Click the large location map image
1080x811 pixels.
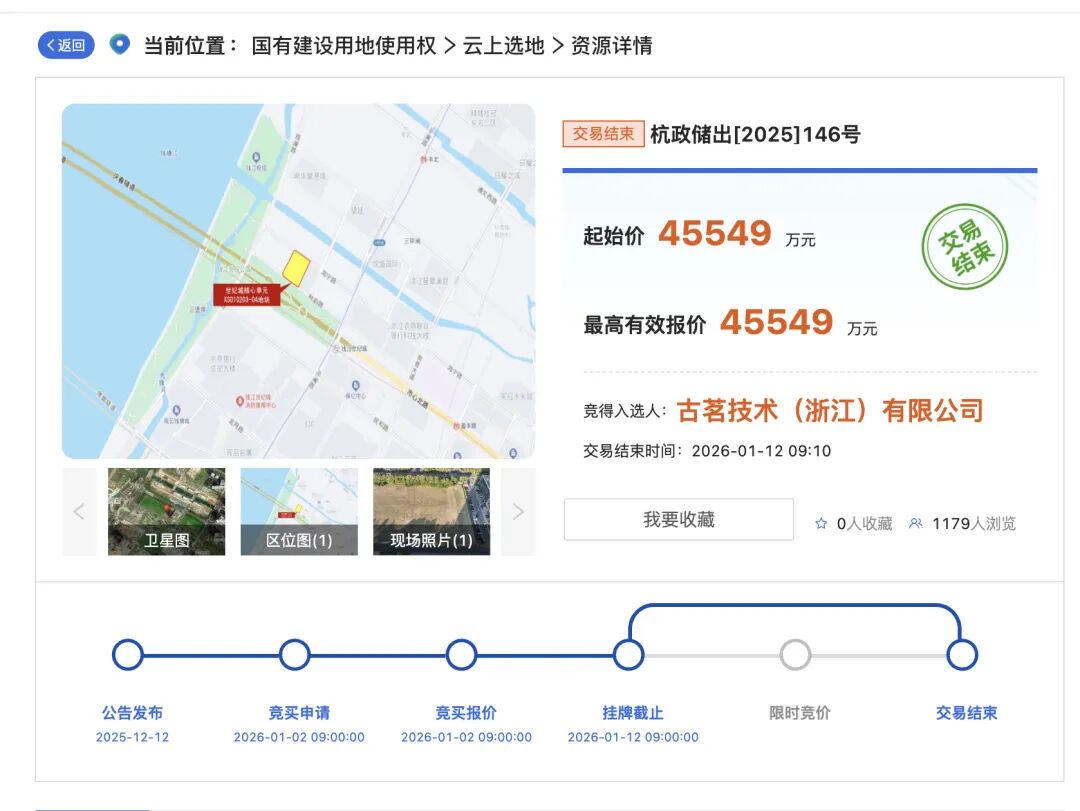click(298, 281)
